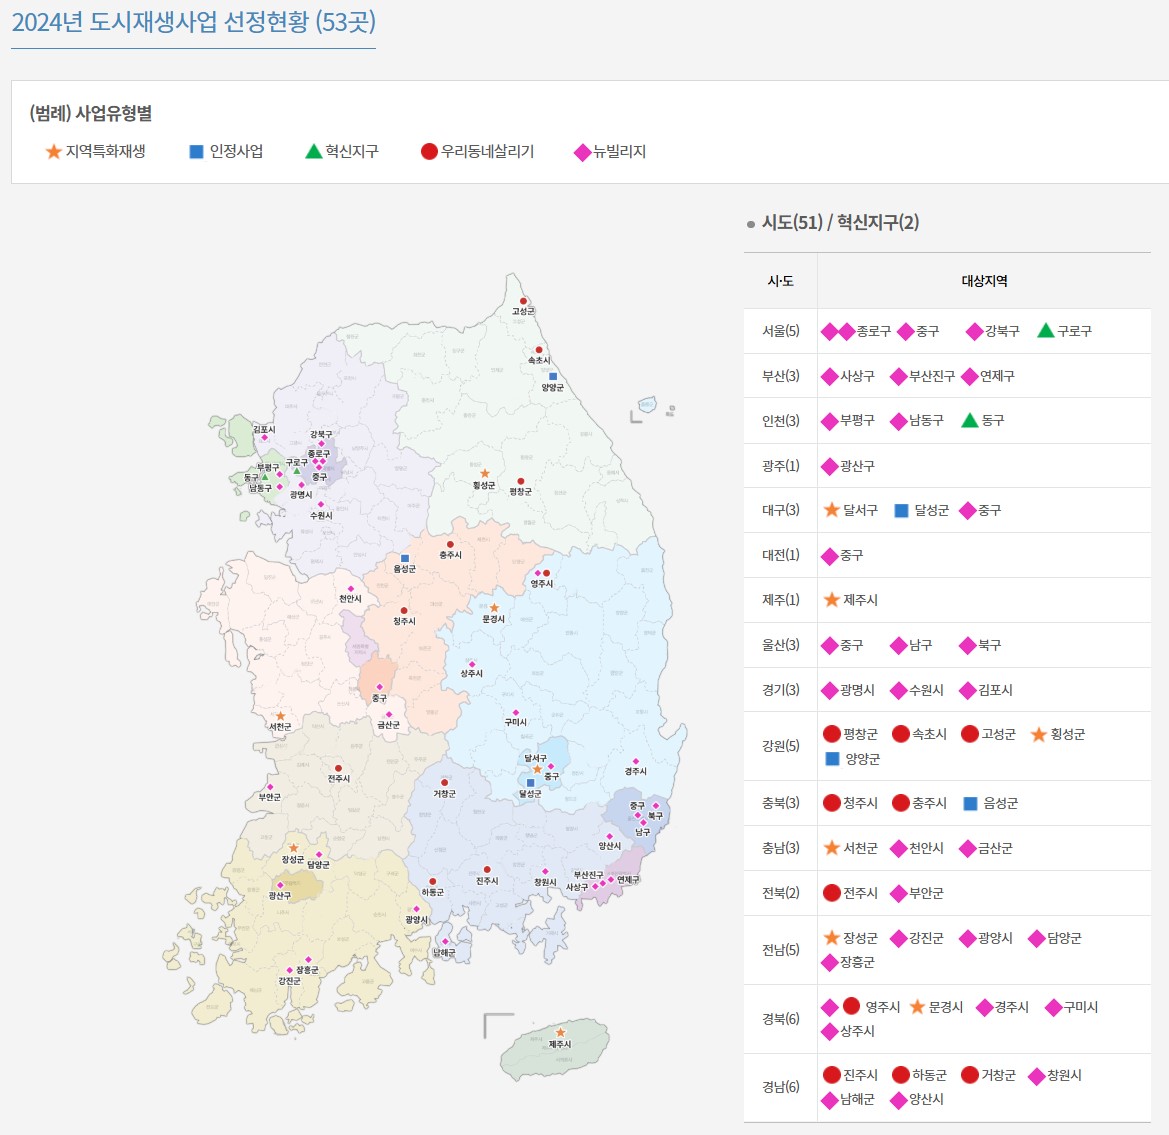Screen dimensions: 1169x1135
Task: Select the blue square 인정사업 legend icon
Action: 197,152
